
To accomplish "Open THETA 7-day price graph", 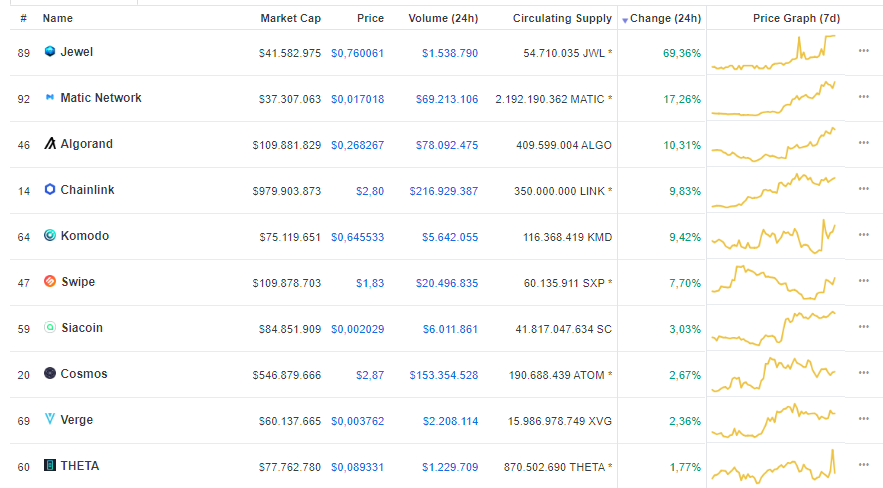I will [x=774, y=467].
